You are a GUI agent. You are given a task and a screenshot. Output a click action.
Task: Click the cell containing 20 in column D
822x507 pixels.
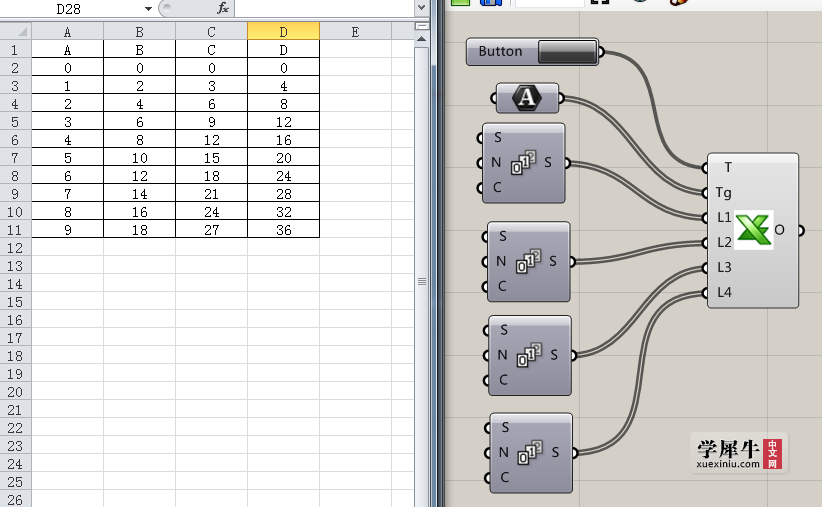[283, 158]
